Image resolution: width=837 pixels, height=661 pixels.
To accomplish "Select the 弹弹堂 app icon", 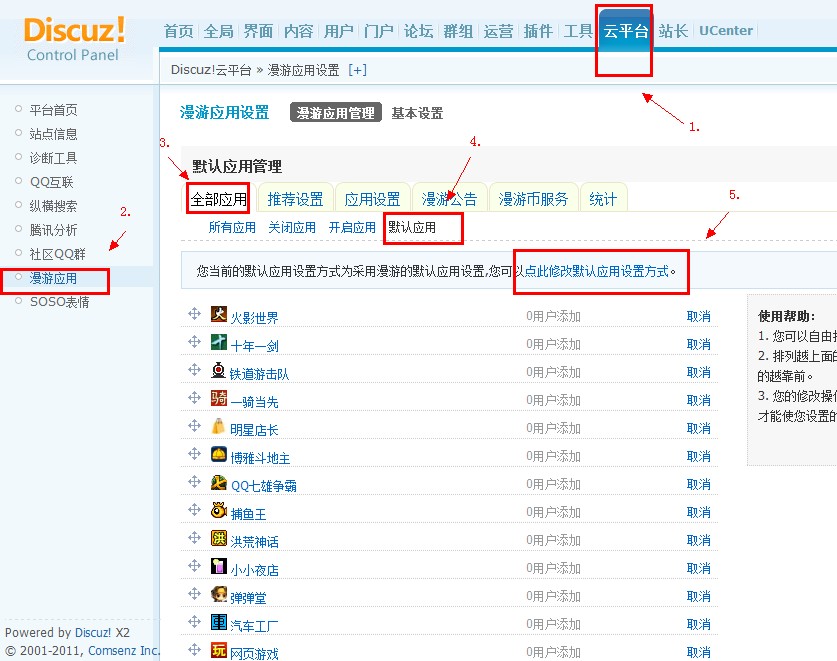I will point(218,594).
